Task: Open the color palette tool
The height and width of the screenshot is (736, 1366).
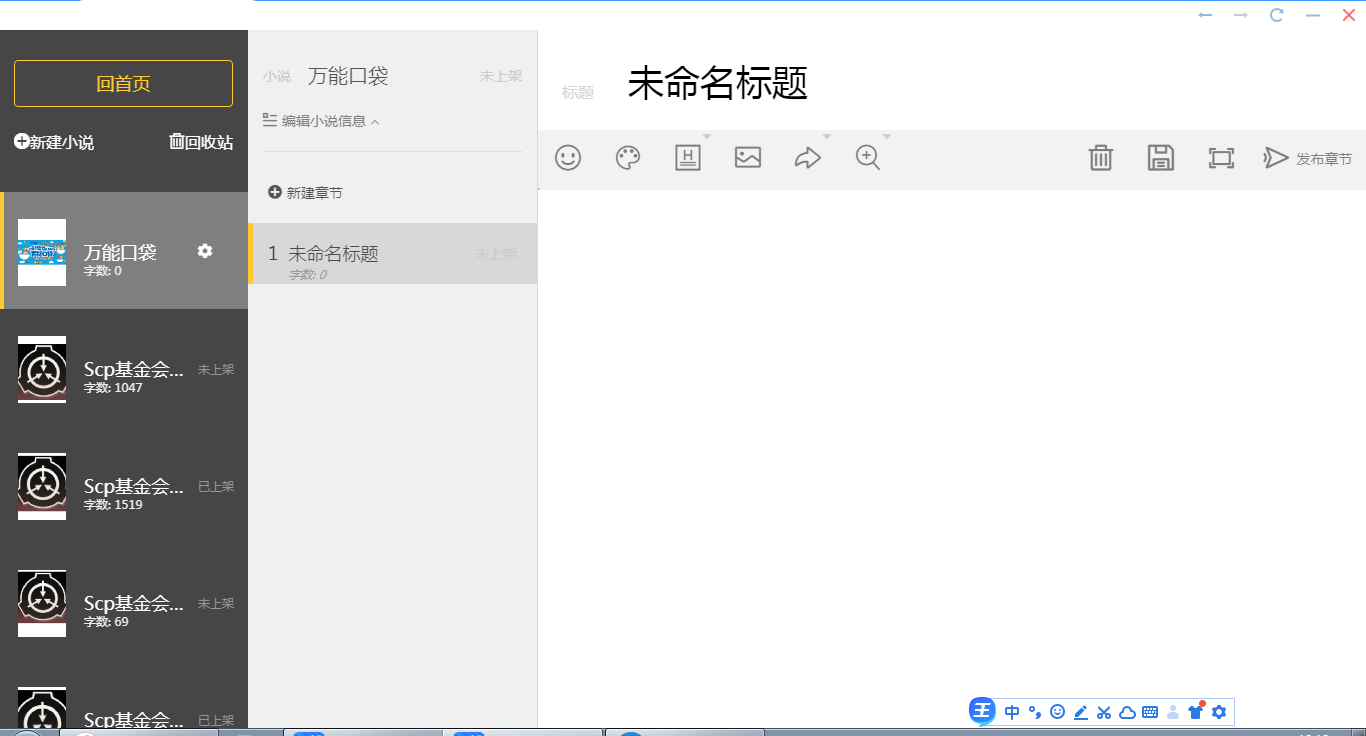Action: point(628,158)
